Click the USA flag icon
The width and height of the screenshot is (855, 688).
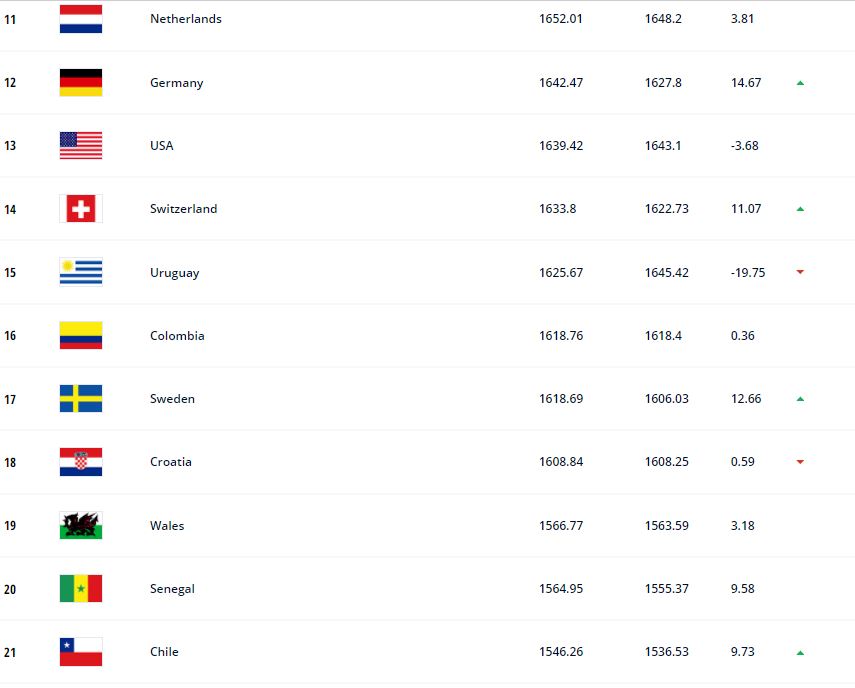[x=81, y=146]
